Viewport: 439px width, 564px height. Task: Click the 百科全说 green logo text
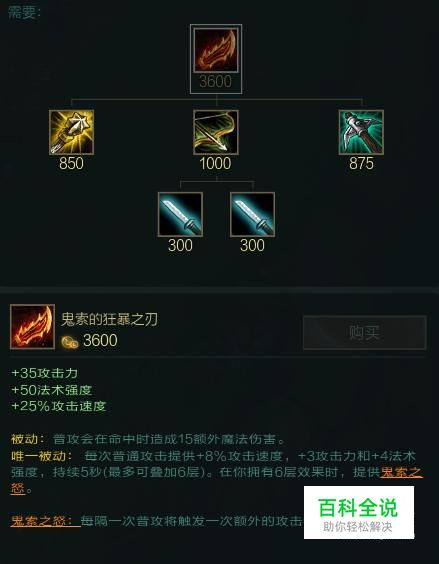358,508
